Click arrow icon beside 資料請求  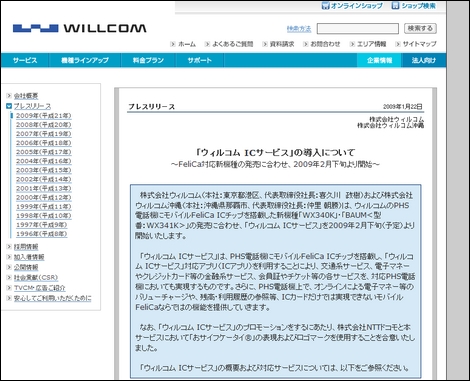pyautogui.click(x=265, y=44)
